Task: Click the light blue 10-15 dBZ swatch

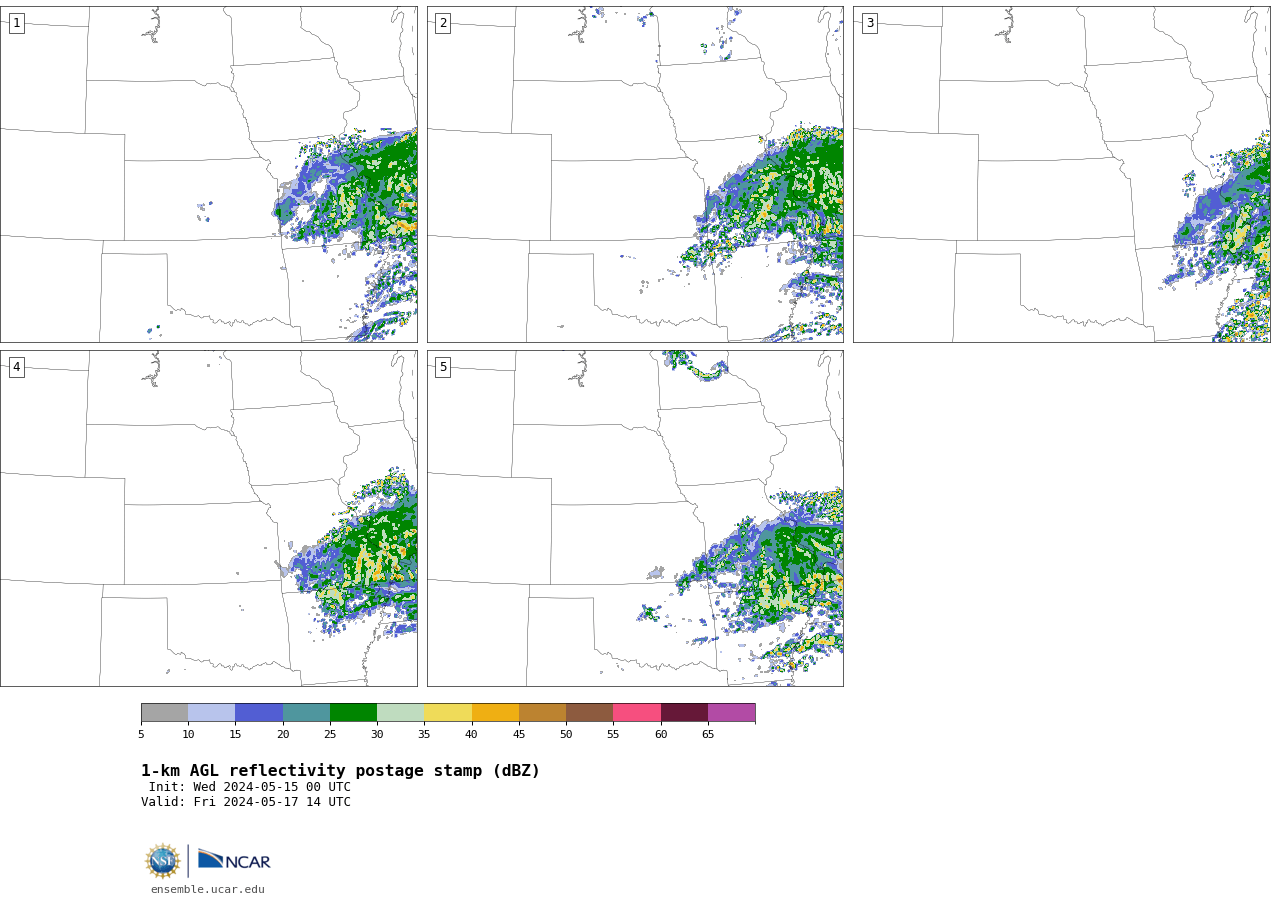Action: coord(211,712)
